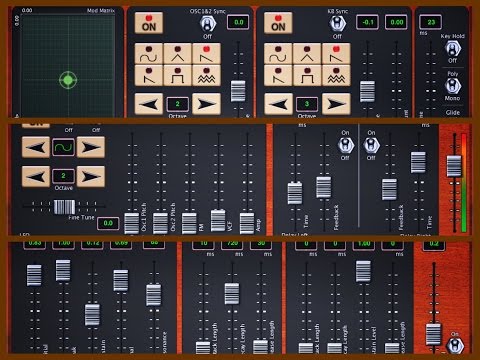Increase second oscillator octave with right arrow
This screenshot has width=480, height=360.
tap(336, 104)
